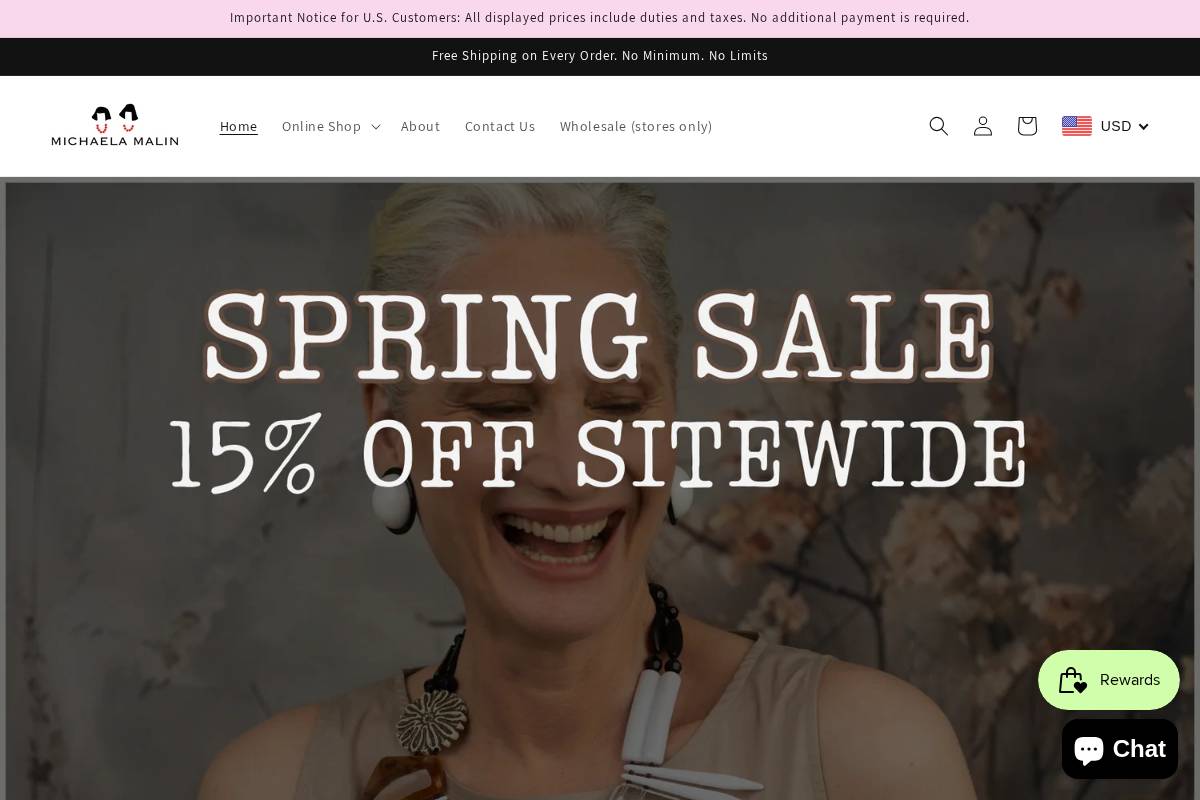
Task: Go to the Home menu item
Action: (238, 126)
